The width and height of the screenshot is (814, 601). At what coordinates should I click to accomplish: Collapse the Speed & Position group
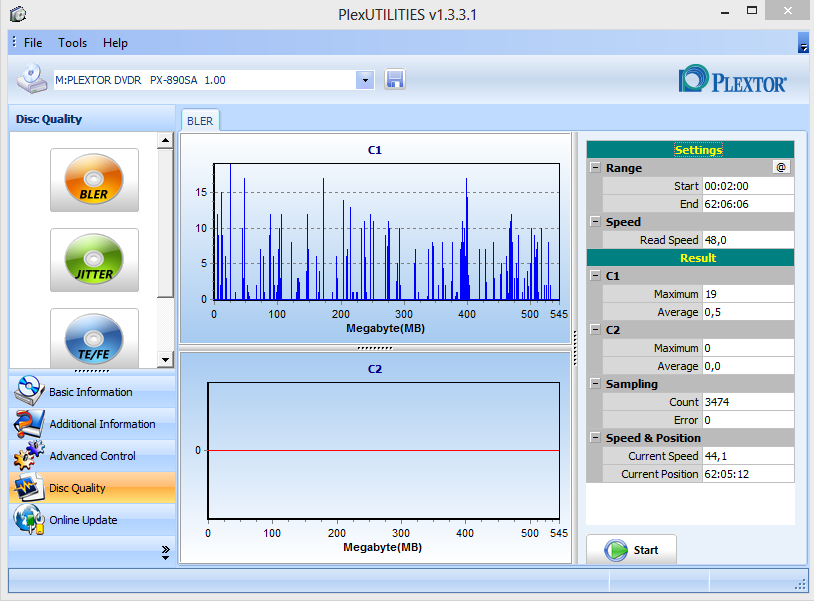tap(595, 437)
